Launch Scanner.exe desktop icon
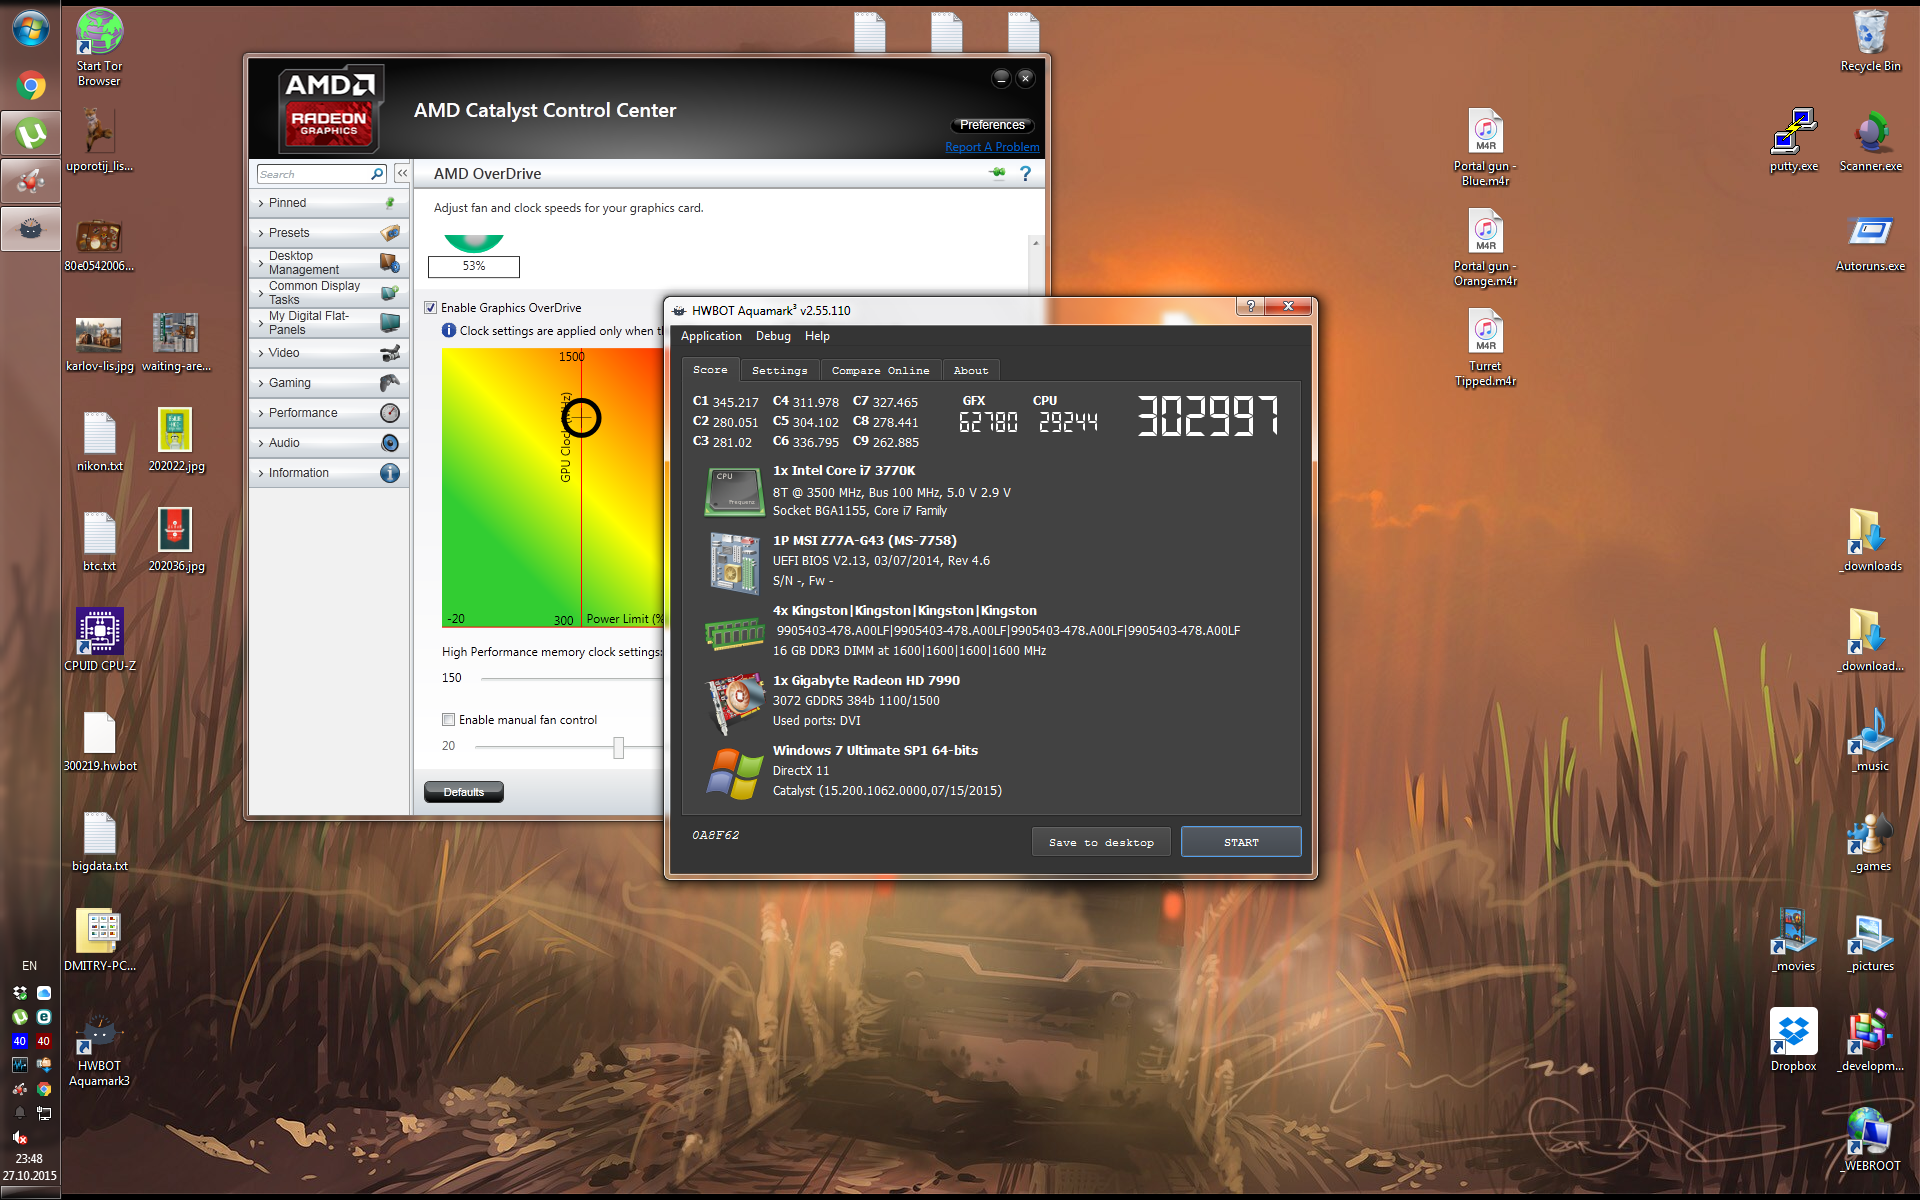The height and width of the screenshot is (1200, 1920). pos(1870,140)
